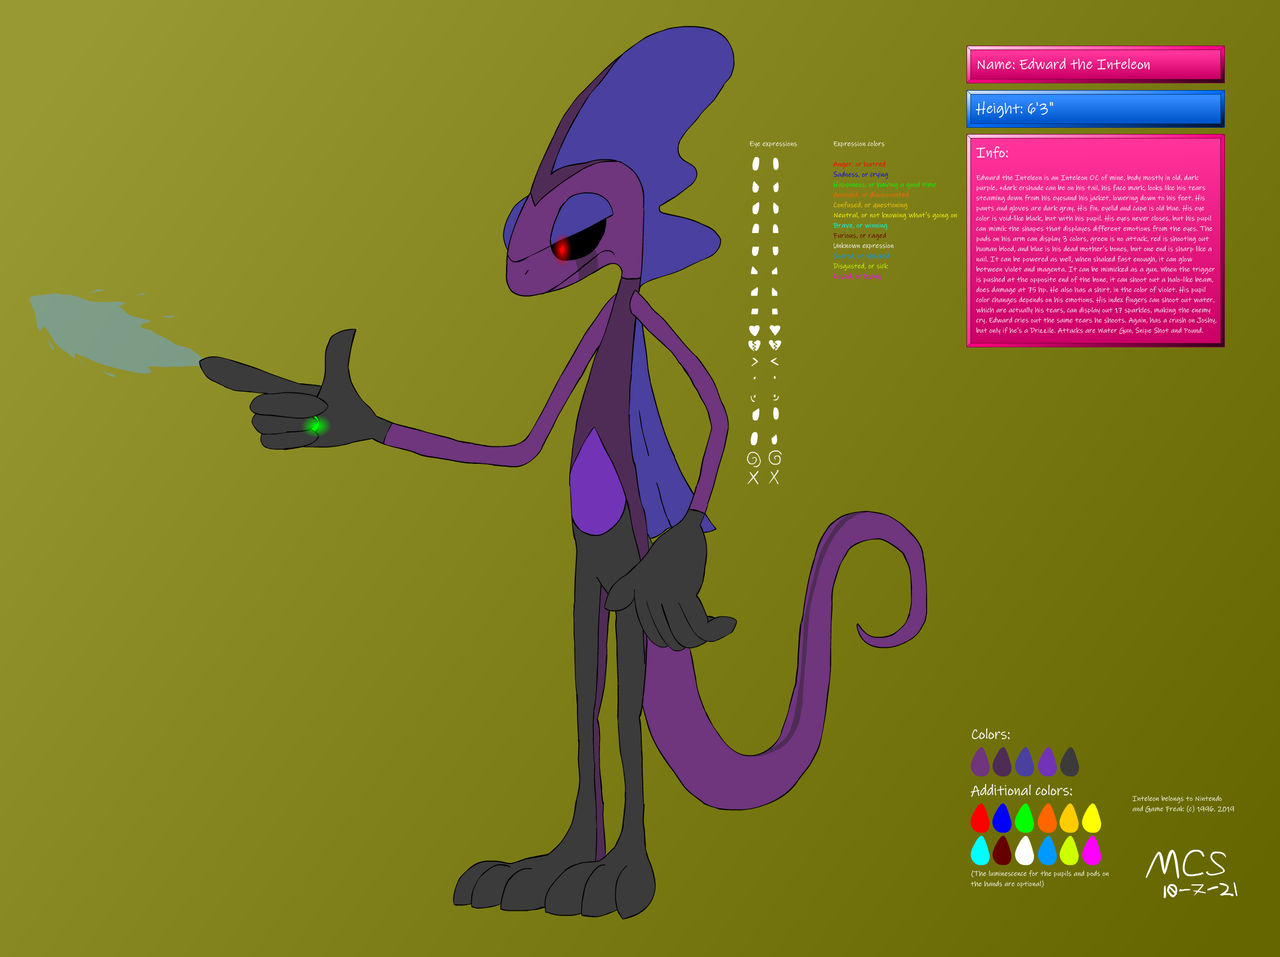Pick the red additional color swatch

980,818
